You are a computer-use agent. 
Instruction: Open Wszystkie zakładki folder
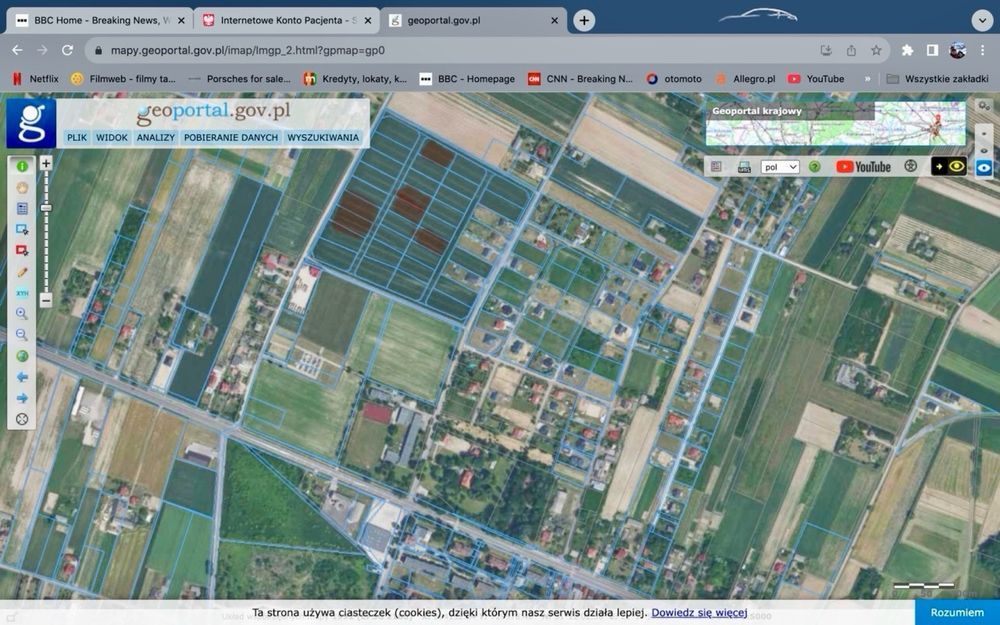tap(938, 79)
